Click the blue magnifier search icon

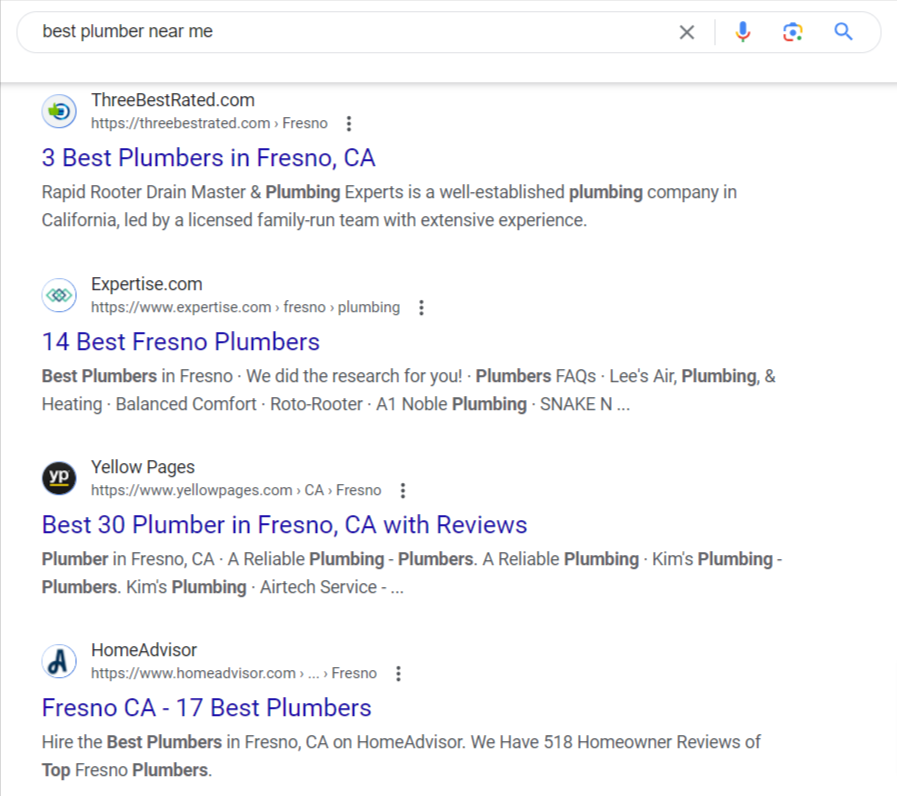(843, 31)
